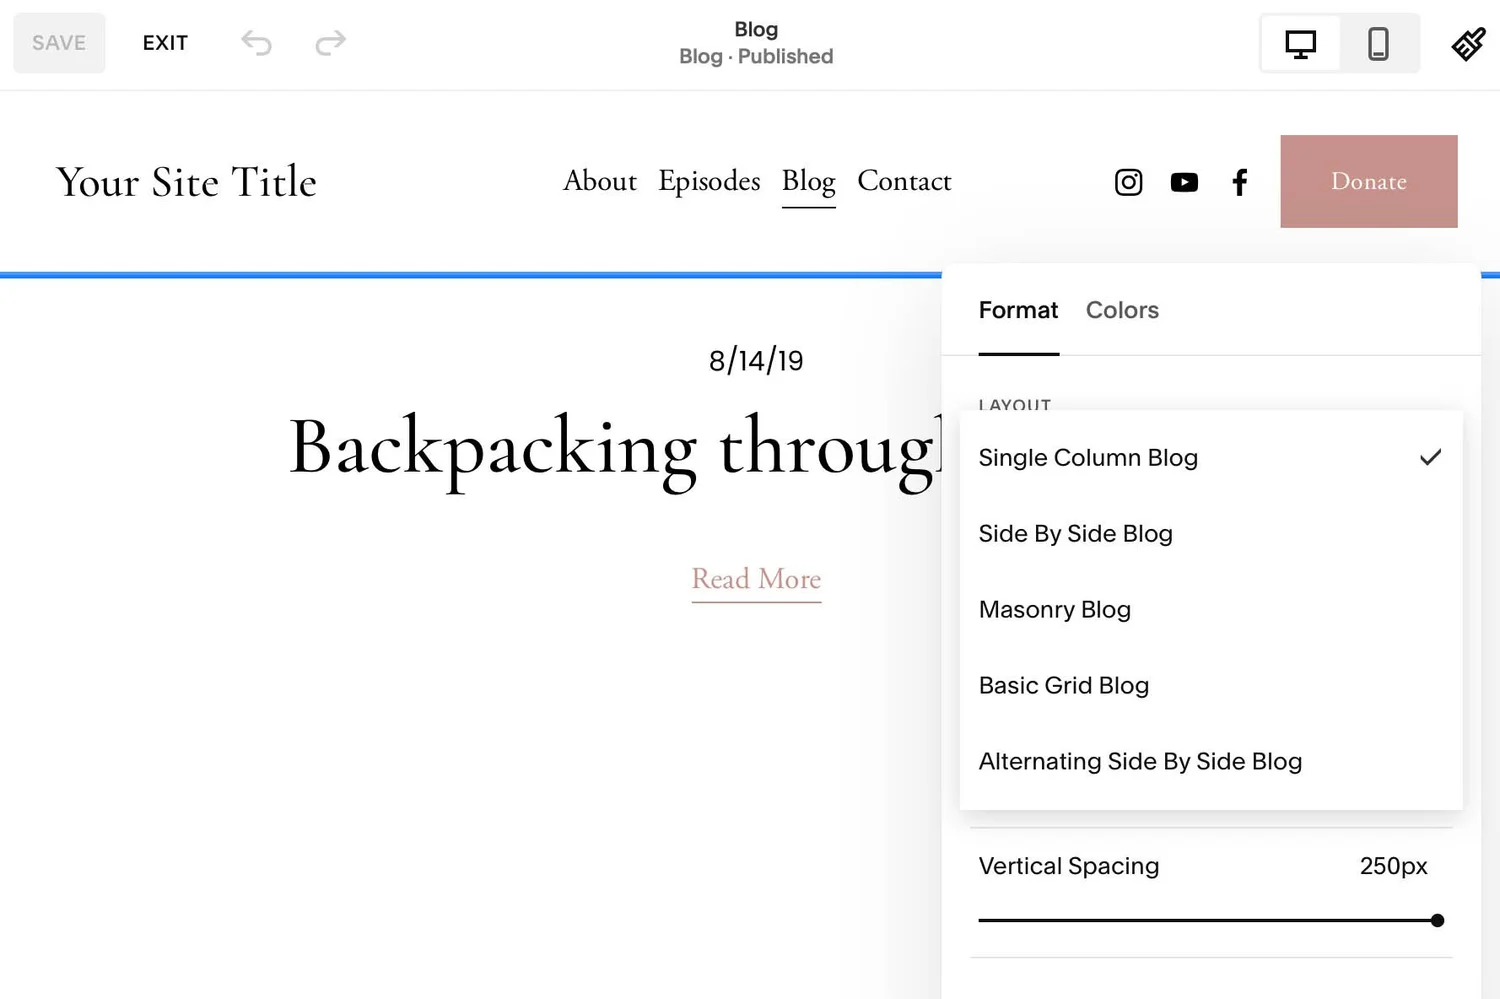The image size is (1500, 999).
Task: Switch to desktop preview mode
Action: point(1300,43)
